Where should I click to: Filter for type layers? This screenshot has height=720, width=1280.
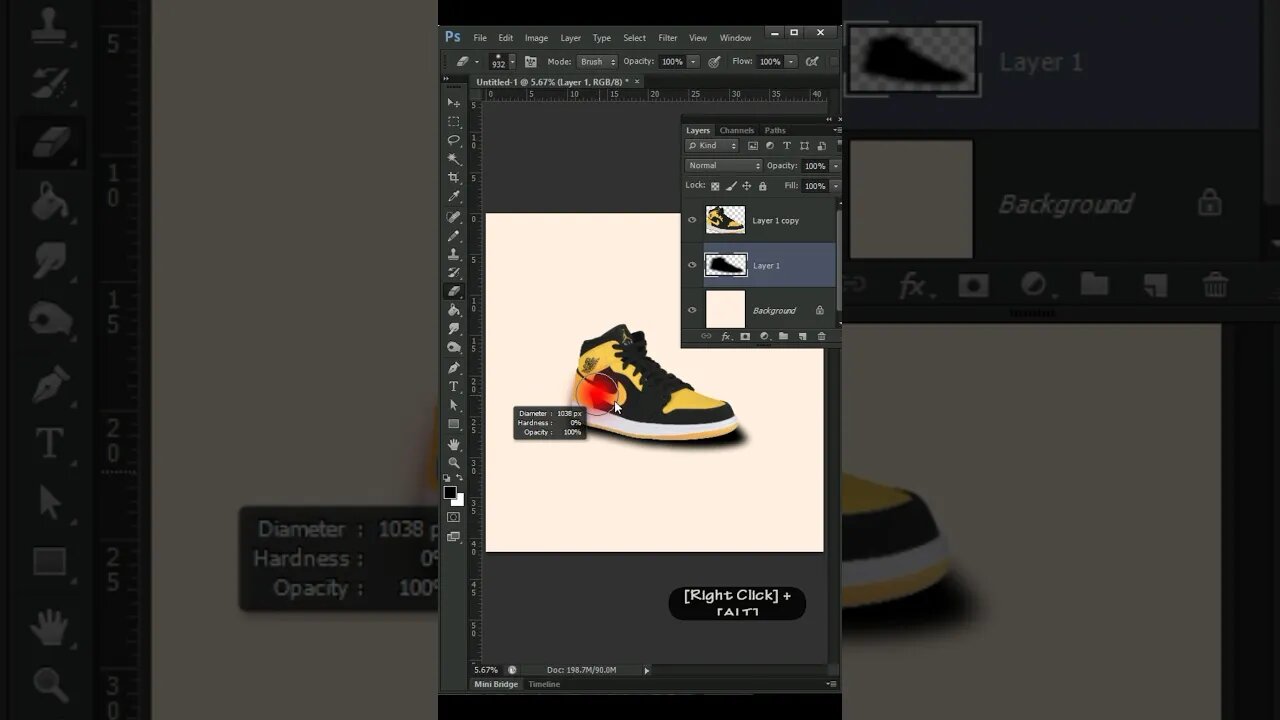click(786, 146)
